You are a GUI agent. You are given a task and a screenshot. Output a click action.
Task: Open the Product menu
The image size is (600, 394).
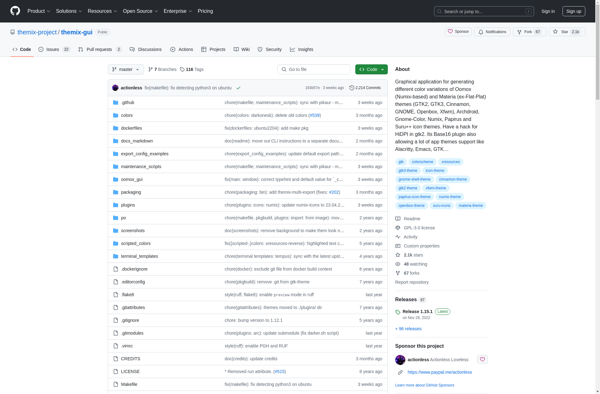point(38,11)
